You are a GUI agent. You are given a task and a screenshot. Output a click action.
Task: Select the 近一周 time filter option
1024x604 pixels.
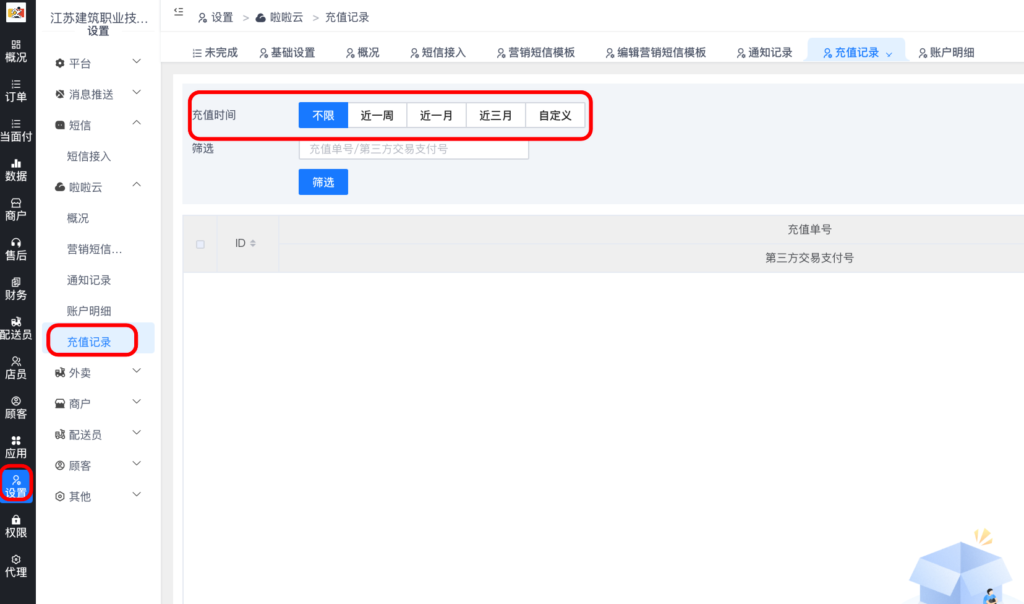[376, 114]
